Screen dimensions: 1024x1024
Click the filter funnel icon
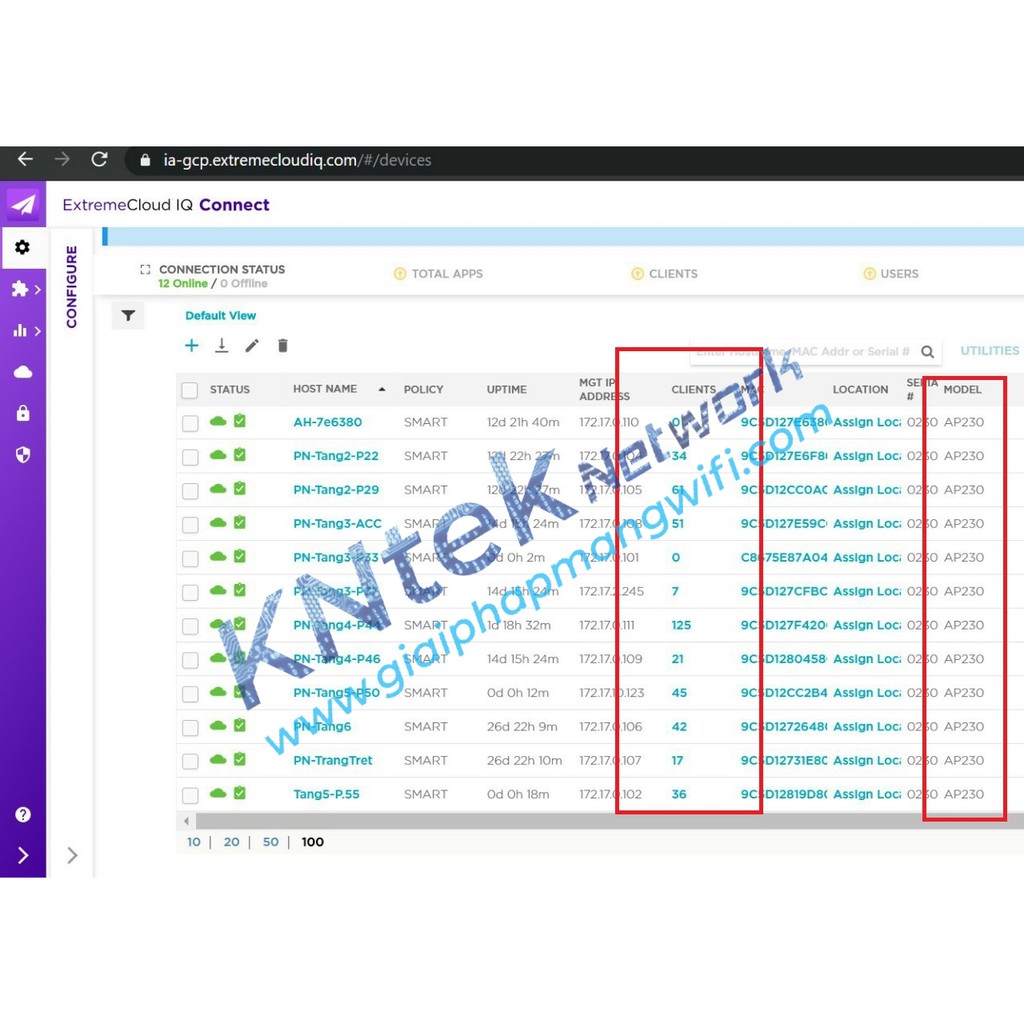(128, 316)
